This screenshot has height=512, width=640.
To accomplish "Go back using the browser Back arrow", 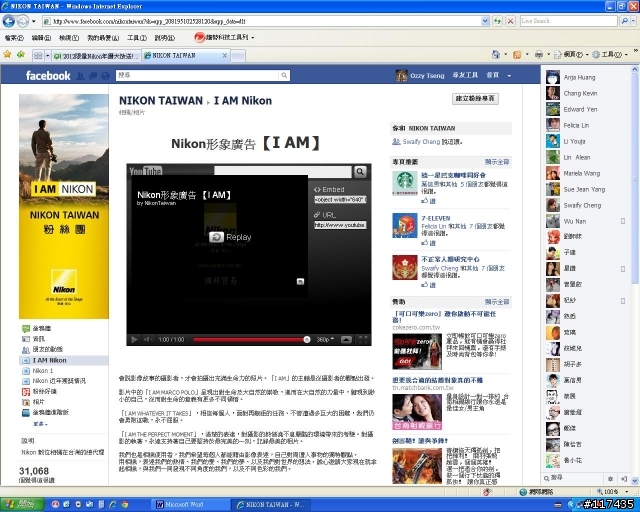I will coord(9,21).
